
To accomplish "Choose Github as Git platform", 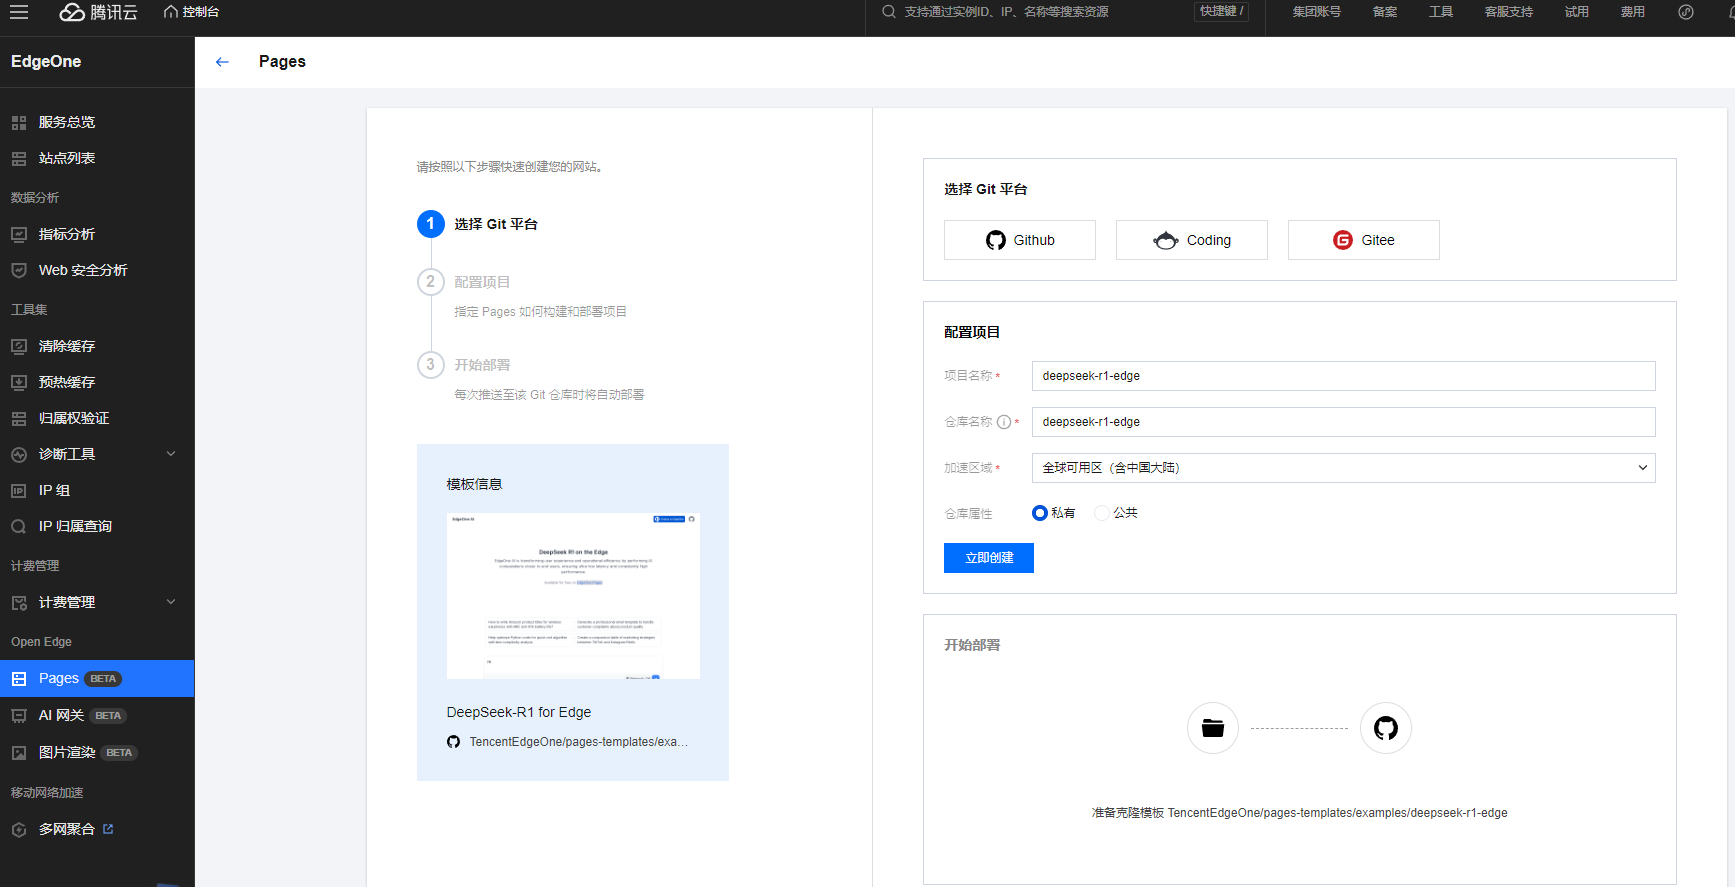I will point(1020,240).
